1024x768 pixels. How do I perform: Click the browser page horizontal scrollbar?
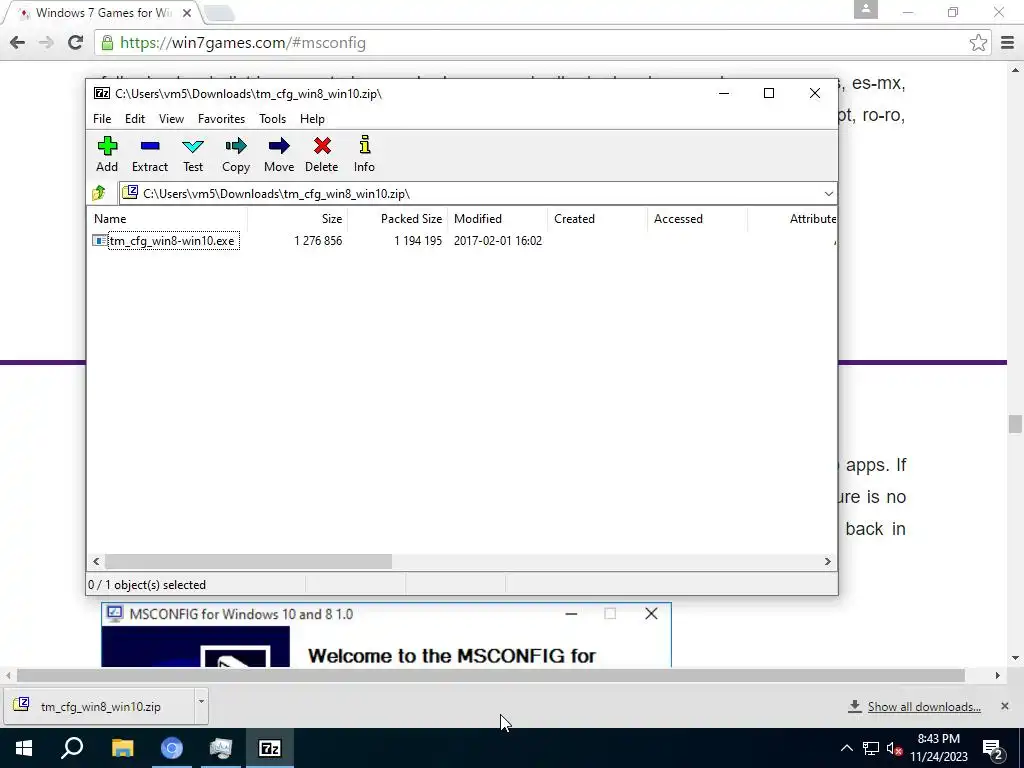pyautogui.click(x=491, y=675)
